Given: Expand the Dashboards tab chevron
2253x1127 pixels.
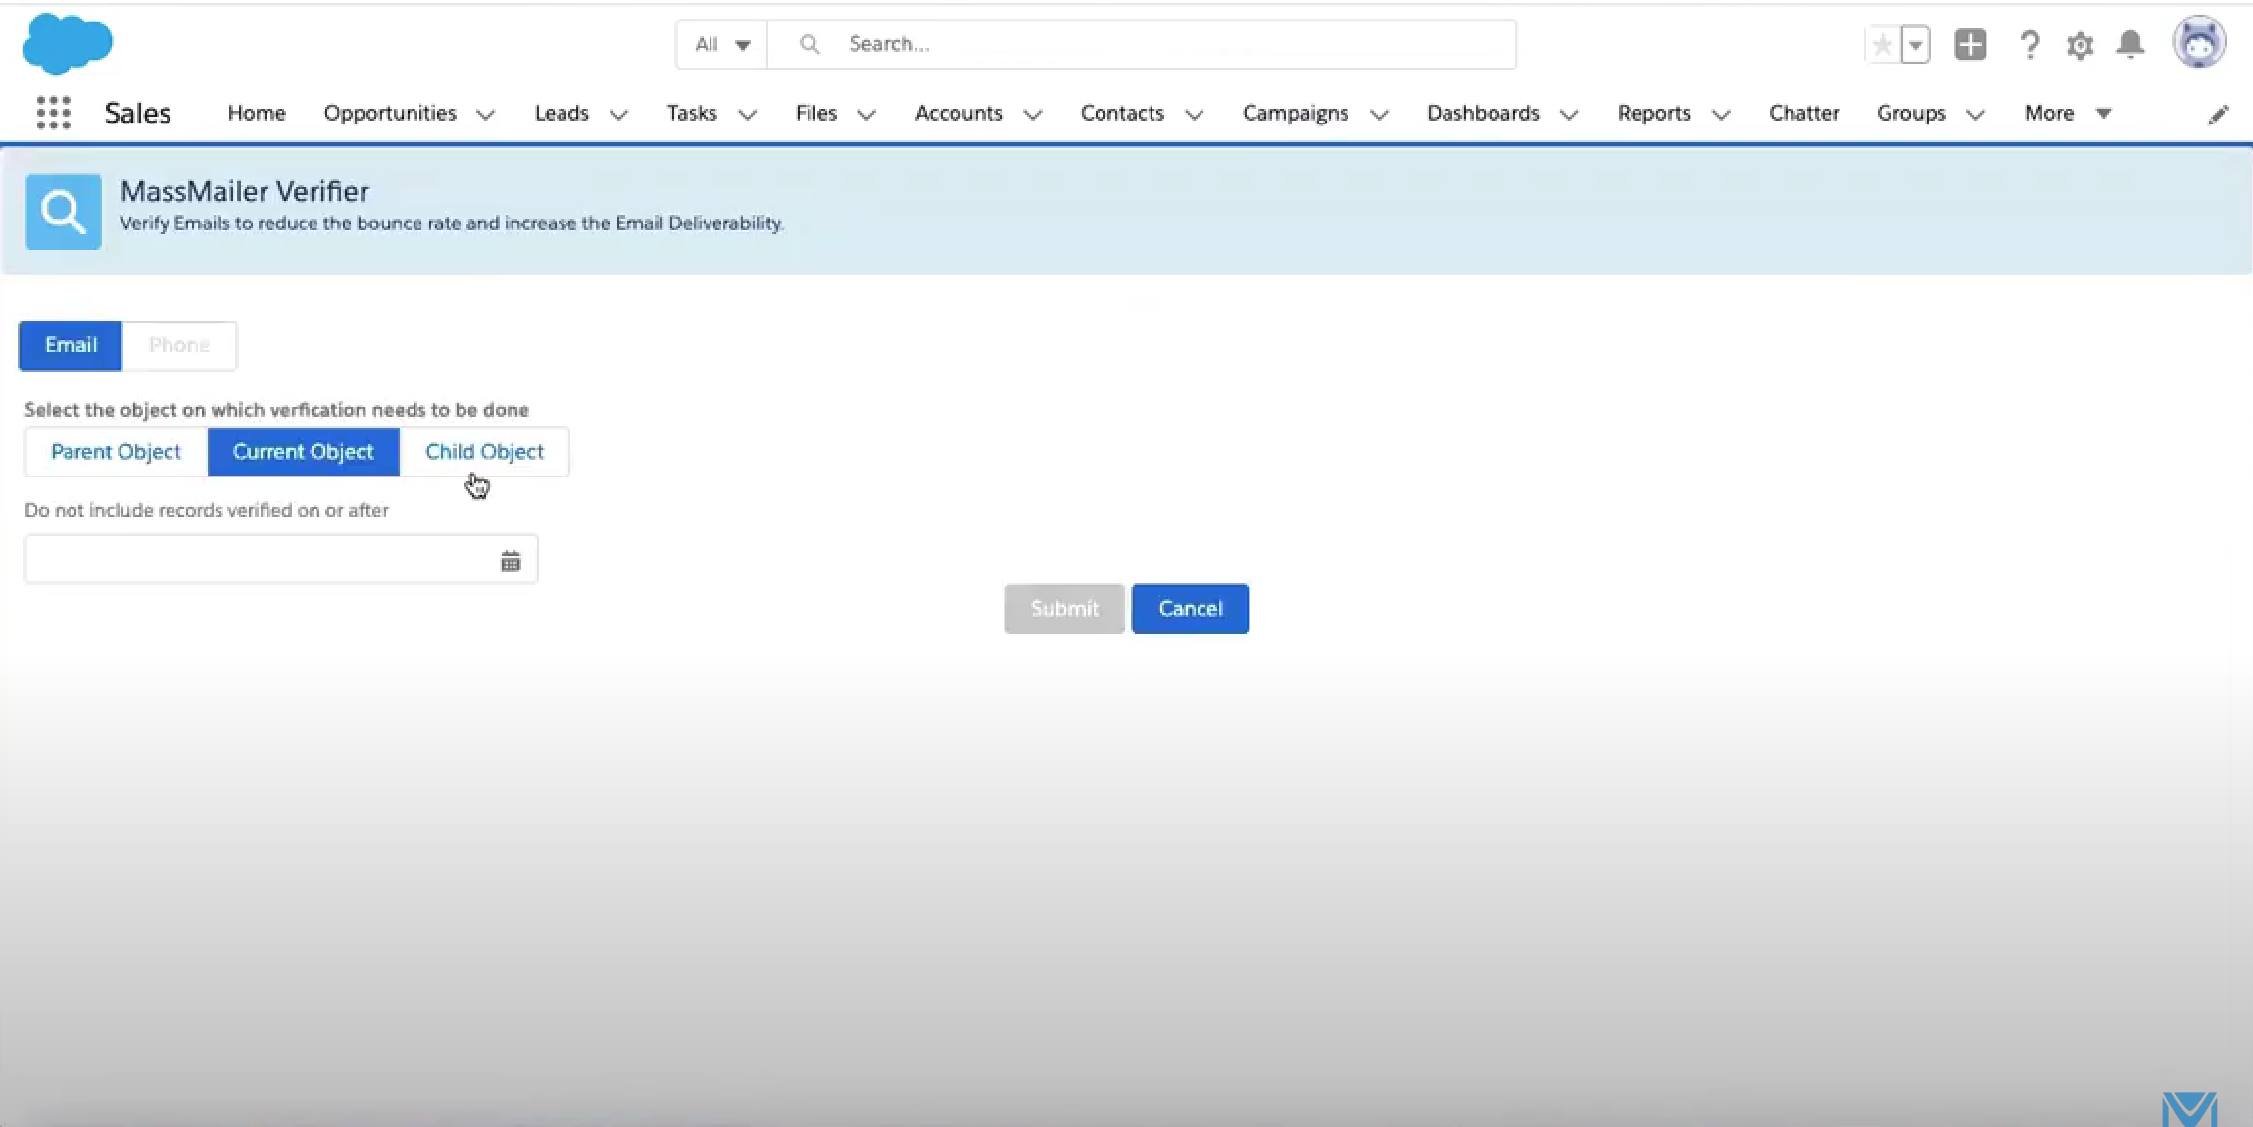Looking at the screenshot, I should 1569,114.
